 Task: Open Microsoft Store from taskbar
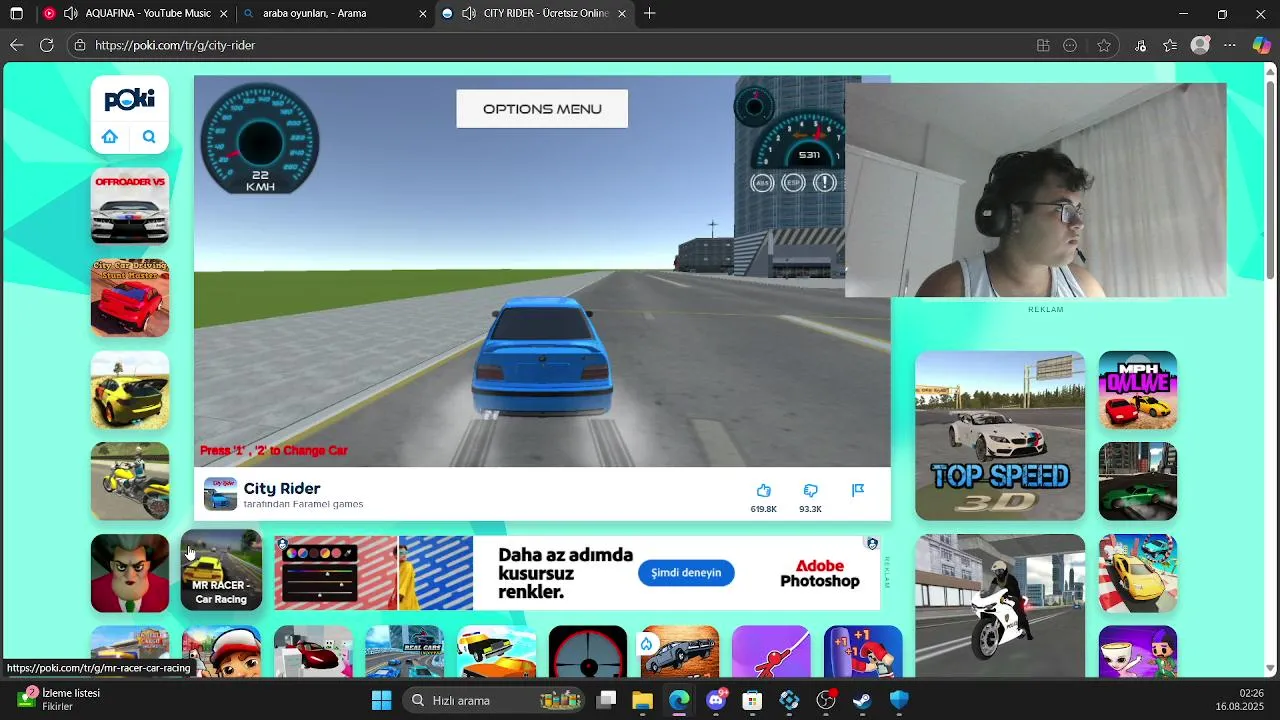752,700
